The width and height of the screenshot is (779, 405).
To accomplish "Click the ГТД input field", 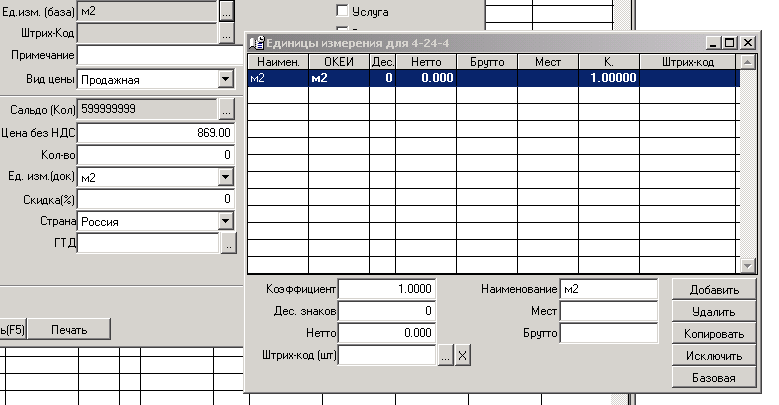I will point(148,243).
